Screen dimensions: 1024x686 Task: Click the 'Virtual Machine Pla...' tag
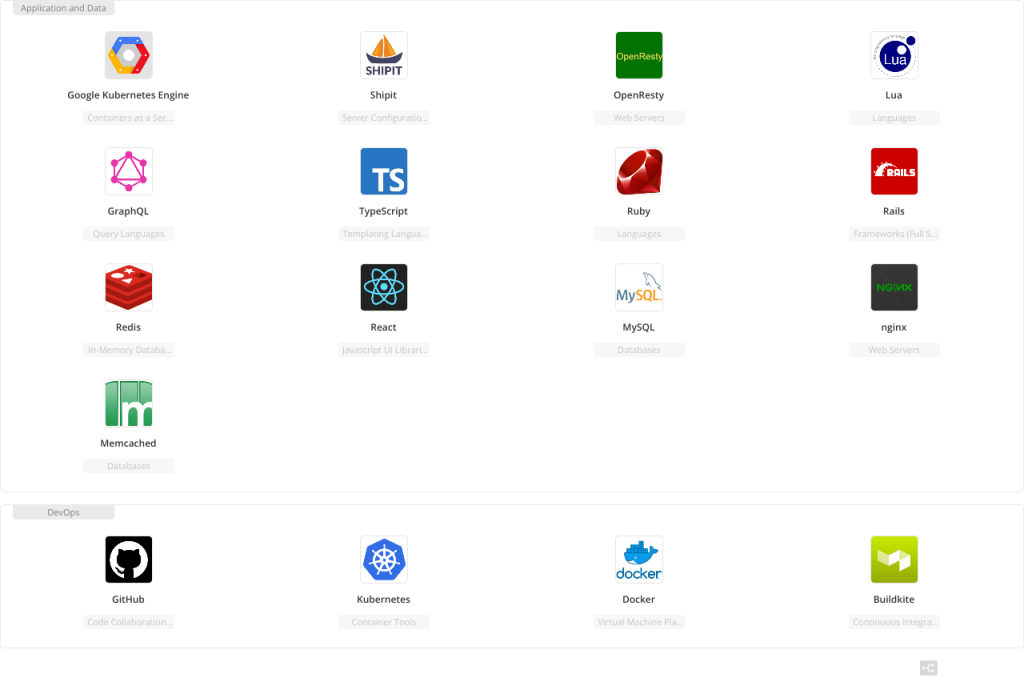tap(639, 622)
